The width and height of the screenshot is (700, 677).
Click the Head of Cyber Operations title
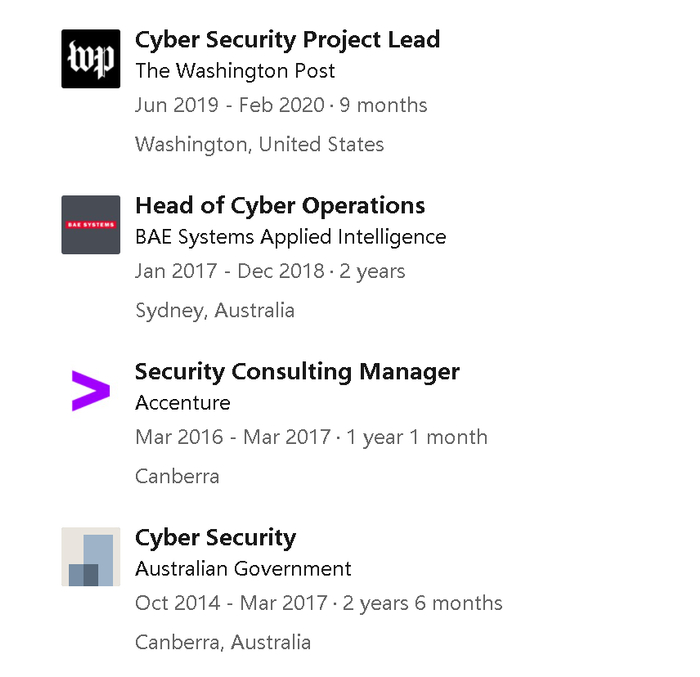point(280,206)
